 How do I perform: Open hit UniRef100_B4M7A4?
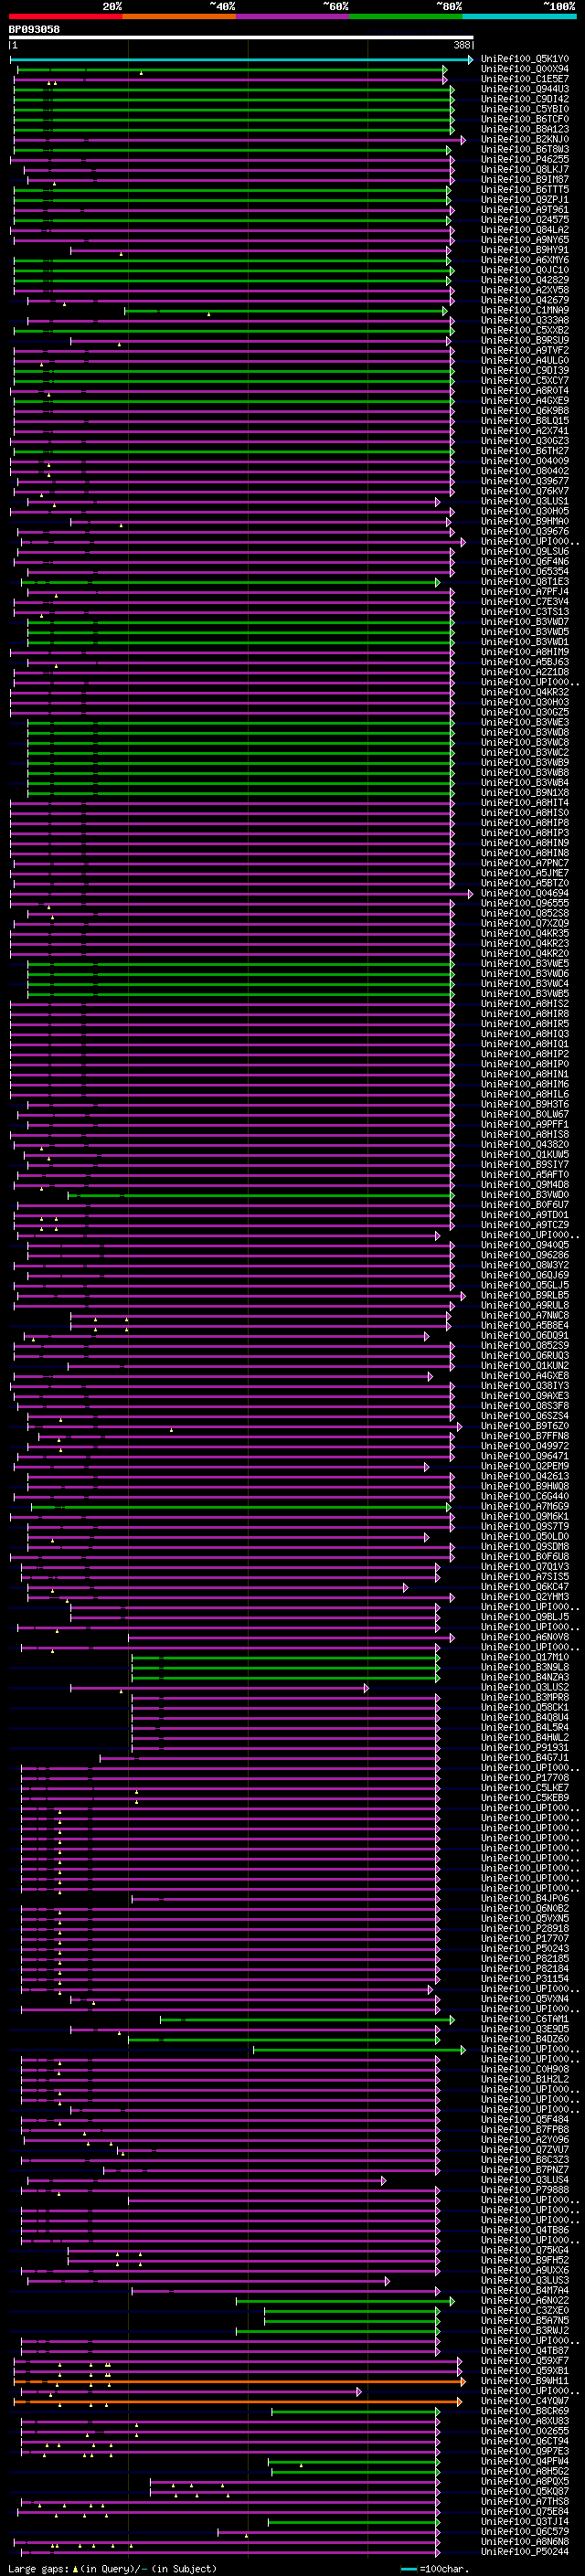tap(525, 2290)
